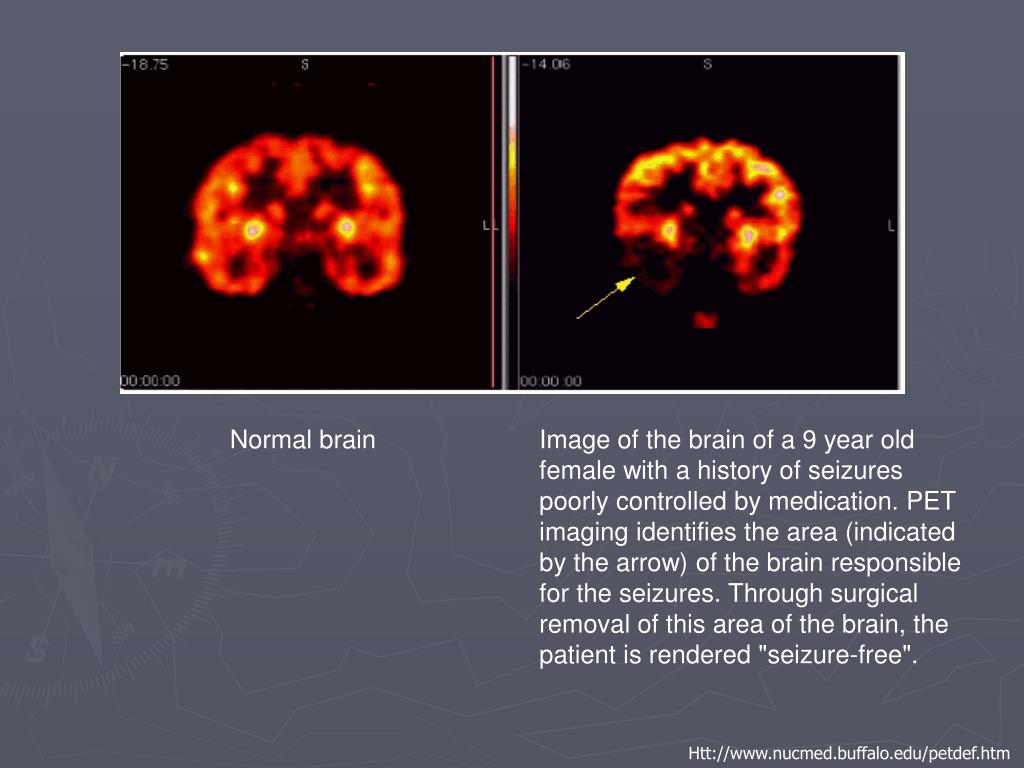Click the '00:00:00' timestamp on the right scan

[551, 381]
